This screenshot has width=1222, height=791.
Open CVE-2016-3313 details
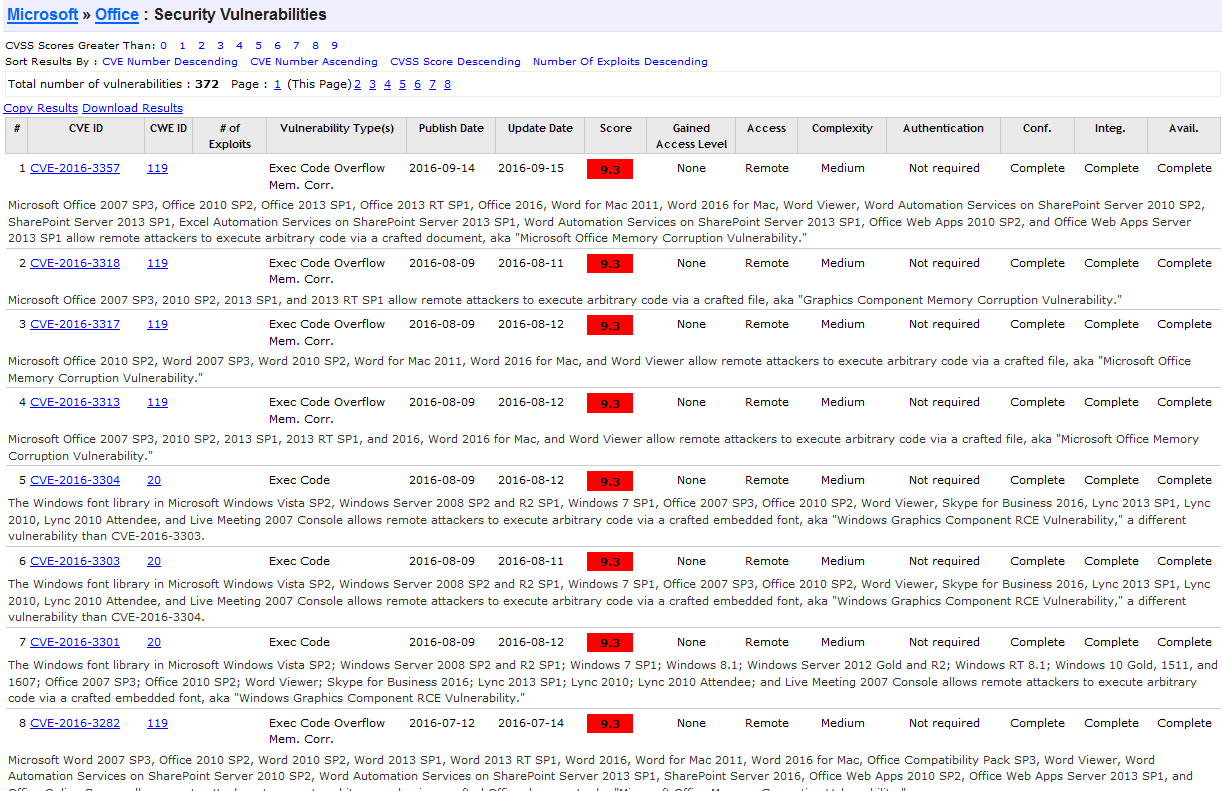[x=75, y=403]
